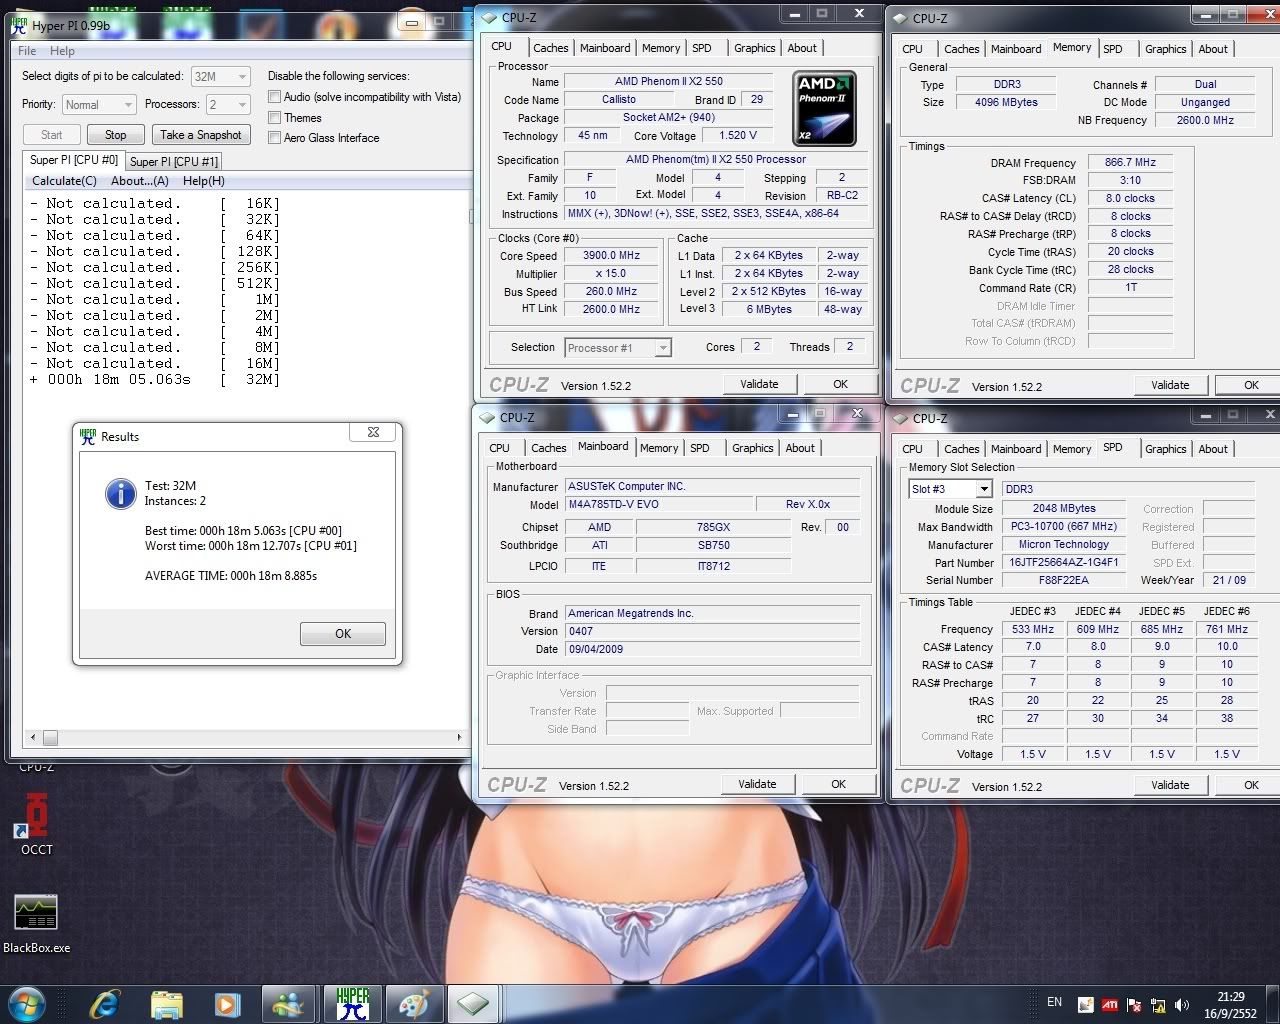The width and height of the screenshot is (1280, 1024).
Task: Select the 16JTF25664AZ-1G4F1 part number
Action: point(1063,562)
